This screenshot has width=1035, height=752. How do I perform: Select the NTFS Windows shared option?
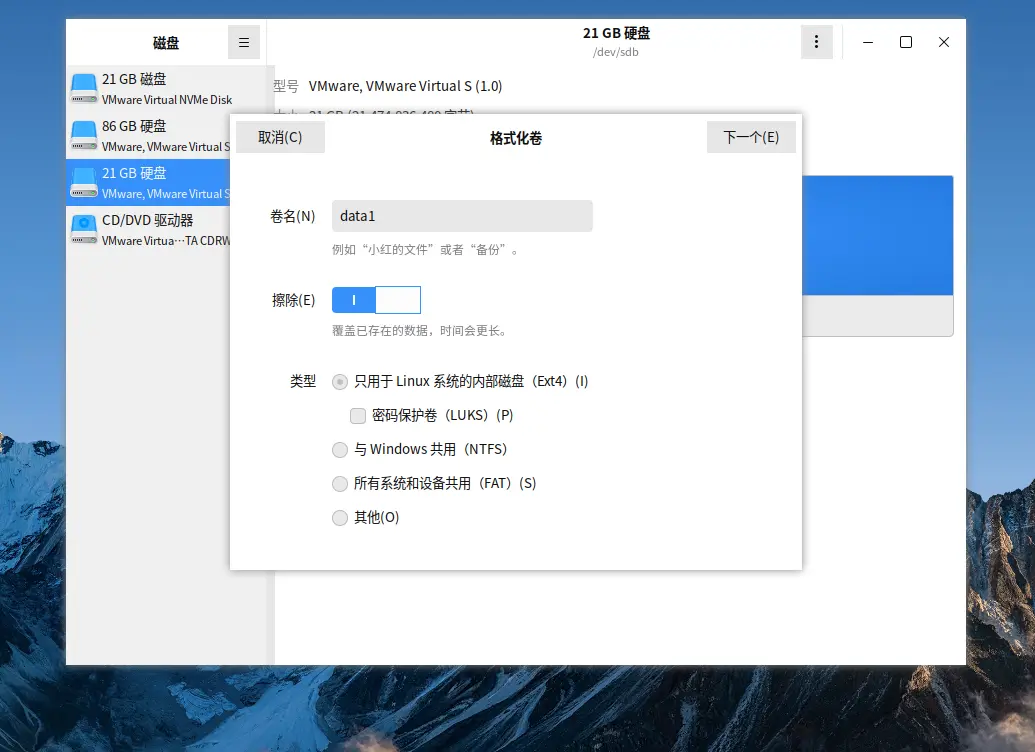(x=340, y=450)
